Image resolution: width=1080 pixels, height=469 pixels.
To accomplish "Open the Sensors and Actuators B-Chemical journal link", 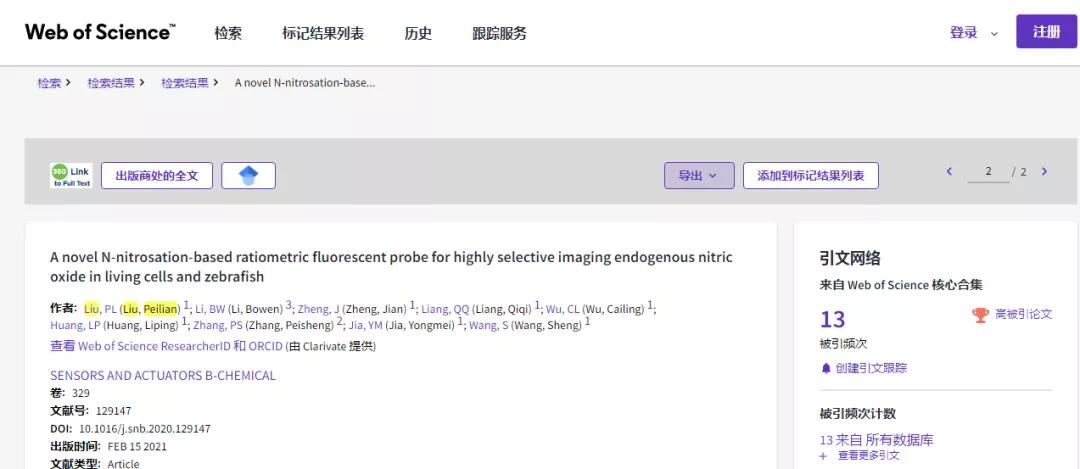I will click(163, 376).
